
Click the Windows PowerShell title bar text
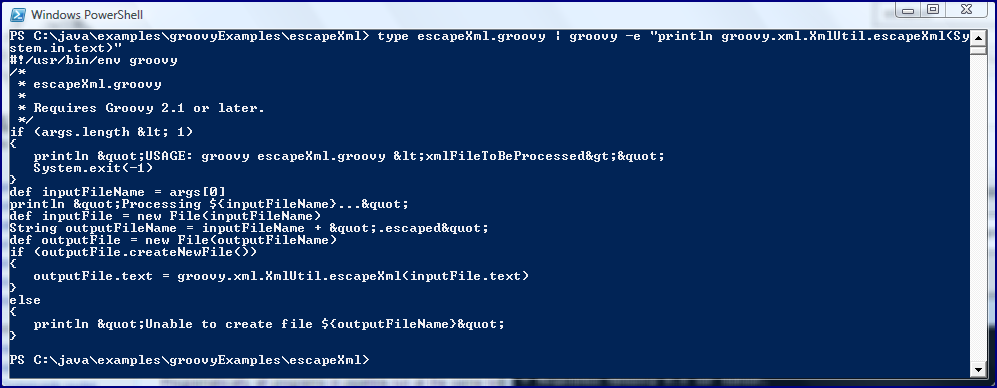87,15
